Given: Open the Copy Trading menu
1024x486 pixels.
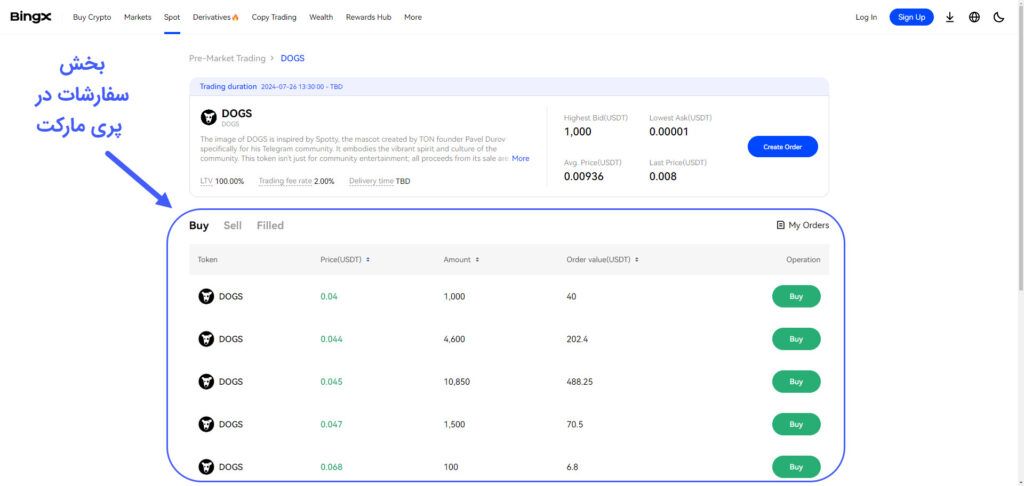Looking at the screenshot, I should (x=274, y=17).
